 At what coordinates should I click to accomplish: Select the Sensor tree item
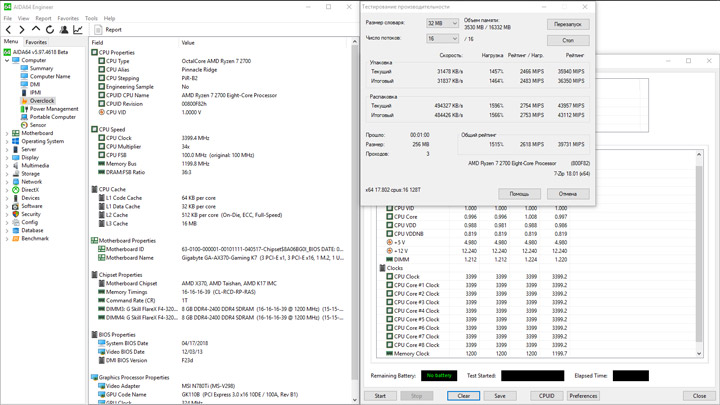(x=38, y=125)
